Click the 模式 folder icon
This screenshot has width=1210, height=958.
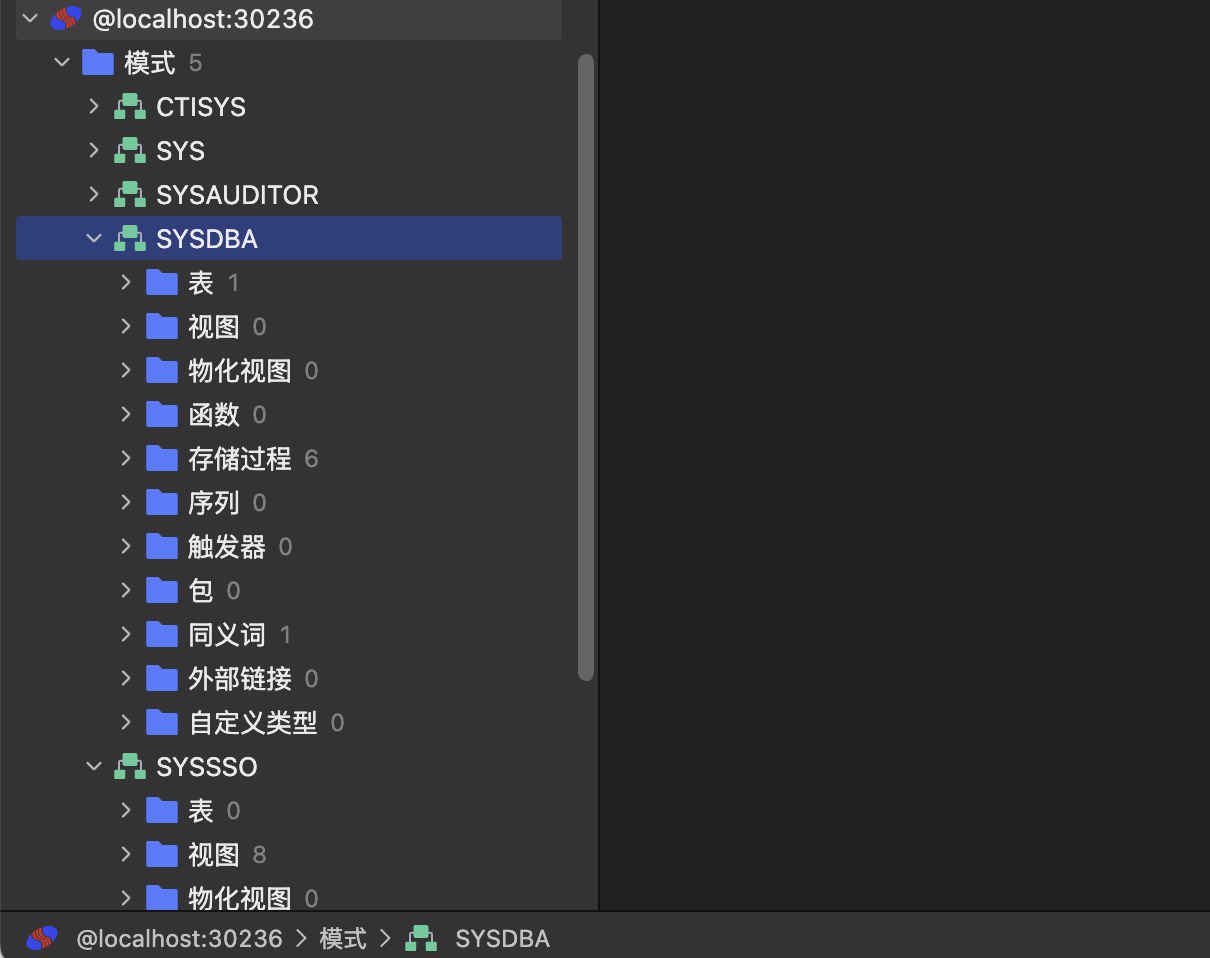97,63
